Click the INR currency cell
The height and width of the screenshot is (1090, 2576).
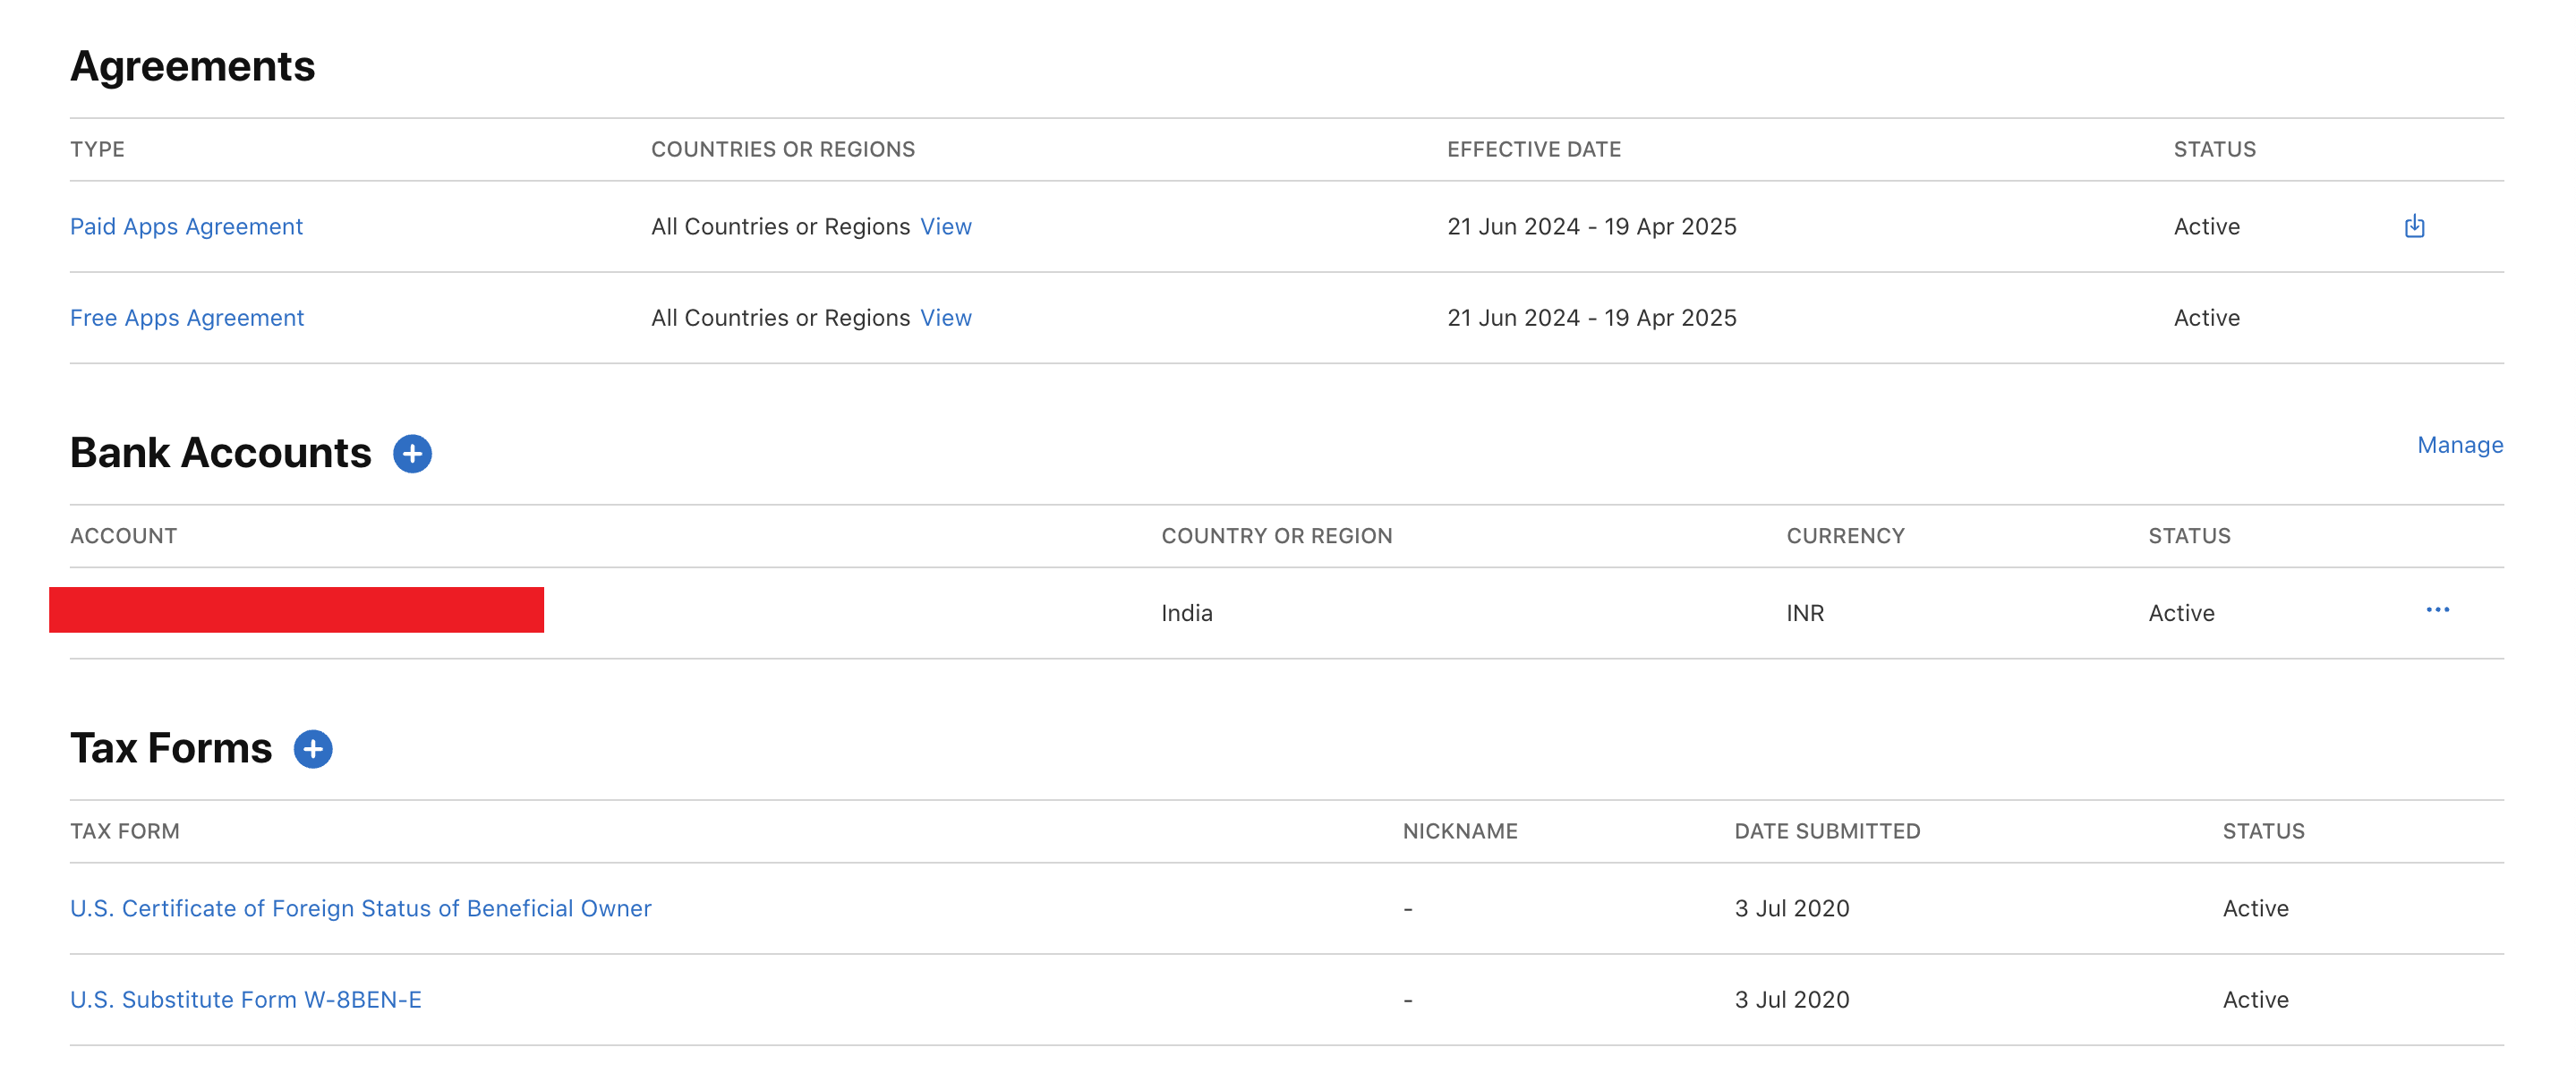pyautogui.click(x=1804, y=613)
